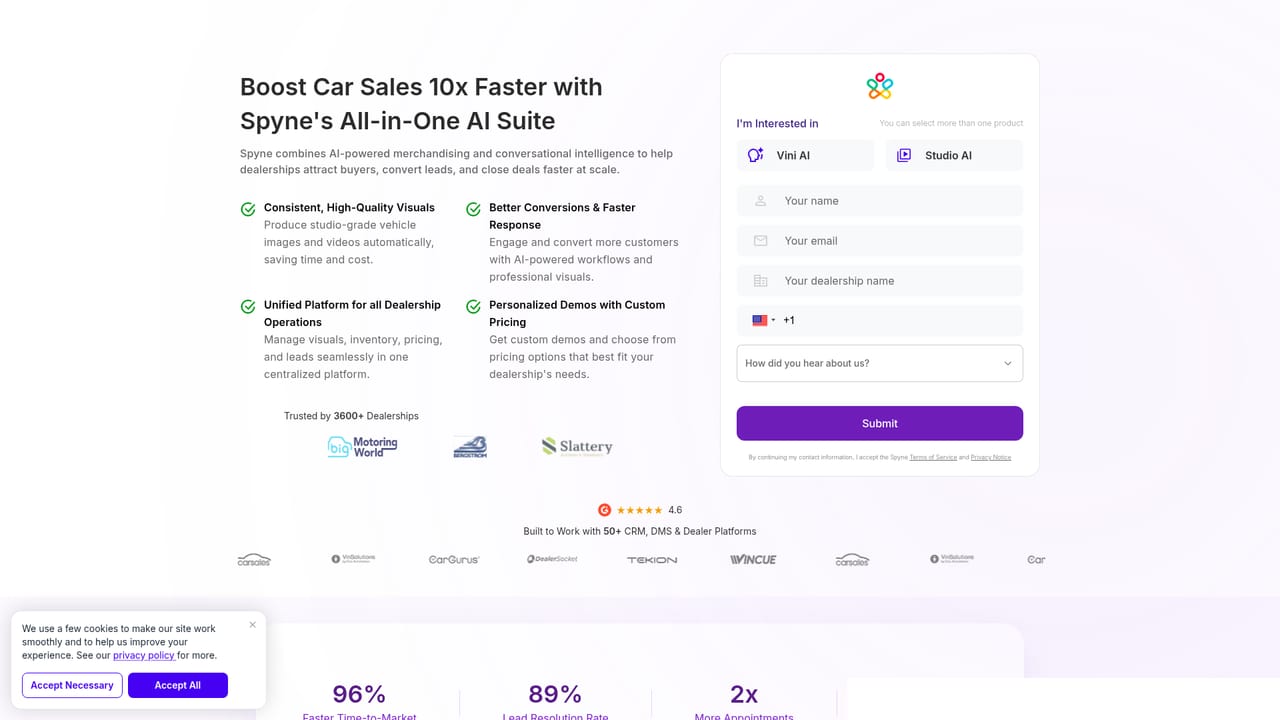Click into the Your email field
1280x720 pixels.
(x=880, y=241)
